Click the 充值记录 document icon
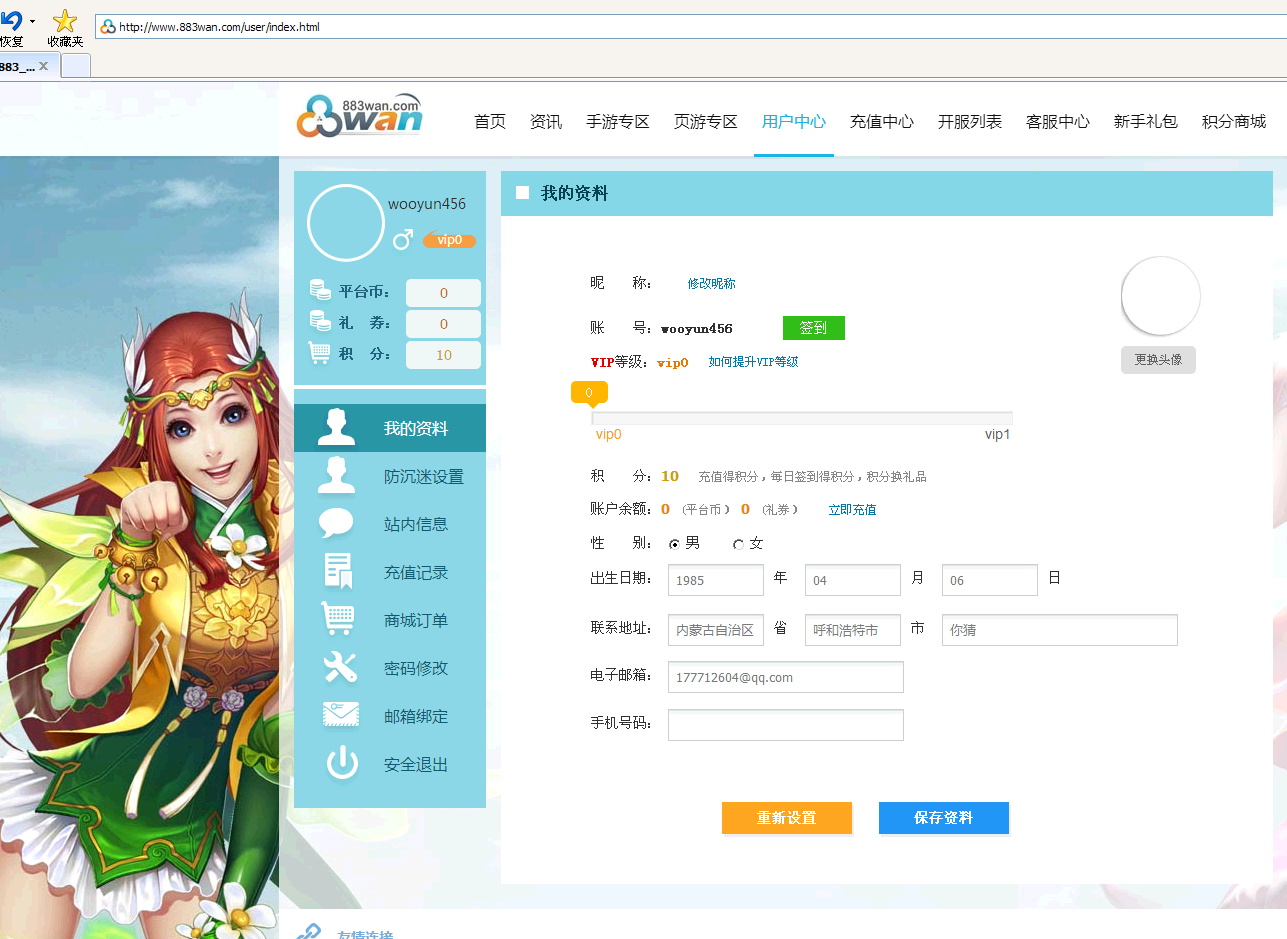Screen dimensions: 1287x939 [338, 572]
